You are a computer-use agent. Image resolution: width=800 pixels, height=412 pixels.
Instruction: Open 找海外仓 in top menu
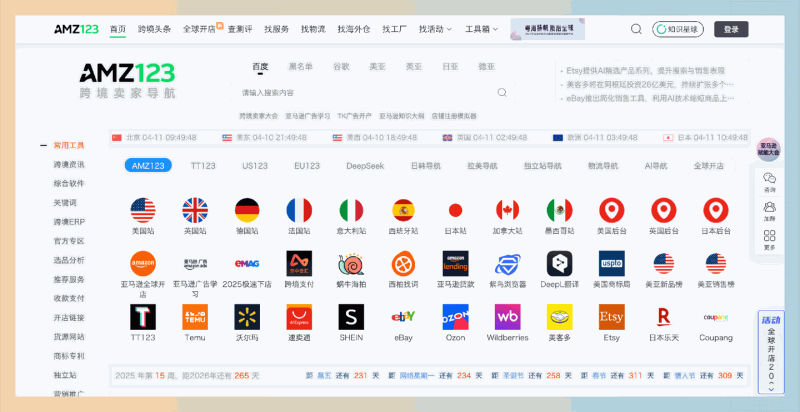click(x=354, y=29)
